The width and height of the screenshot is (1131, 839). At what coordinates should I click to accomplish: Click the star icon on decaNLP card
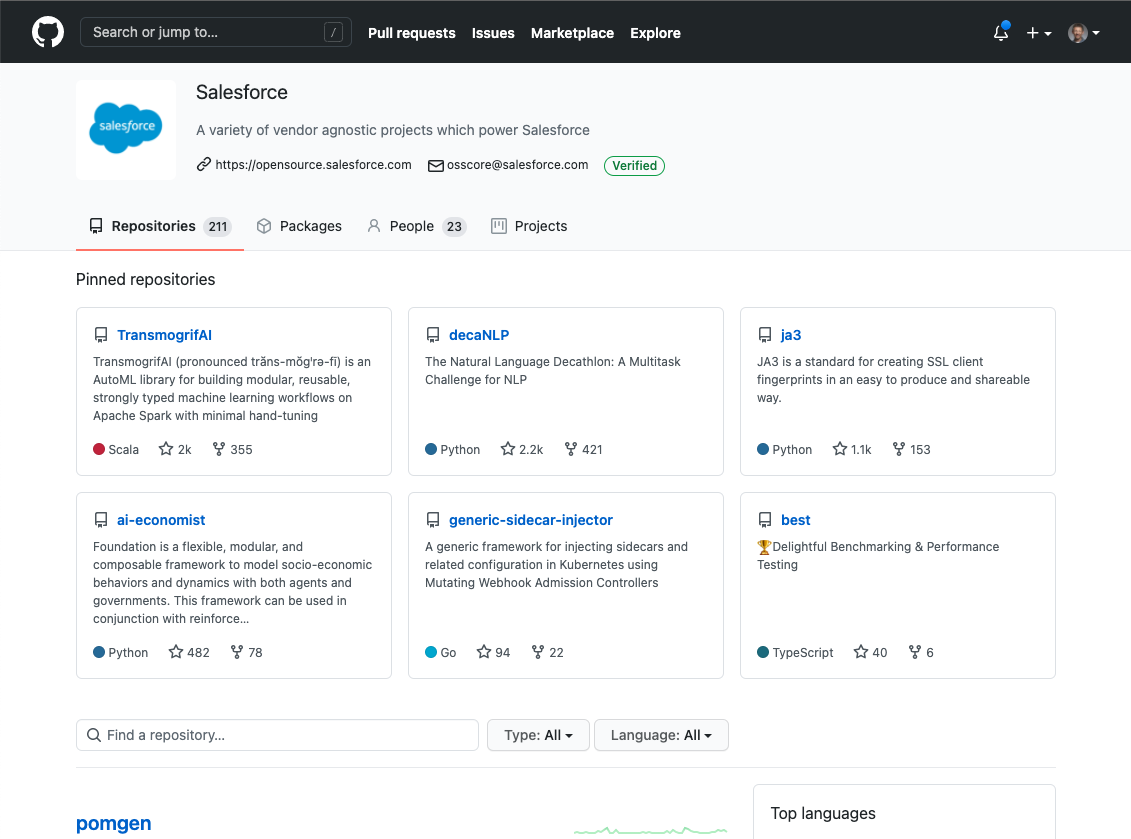tap(508, 449)
